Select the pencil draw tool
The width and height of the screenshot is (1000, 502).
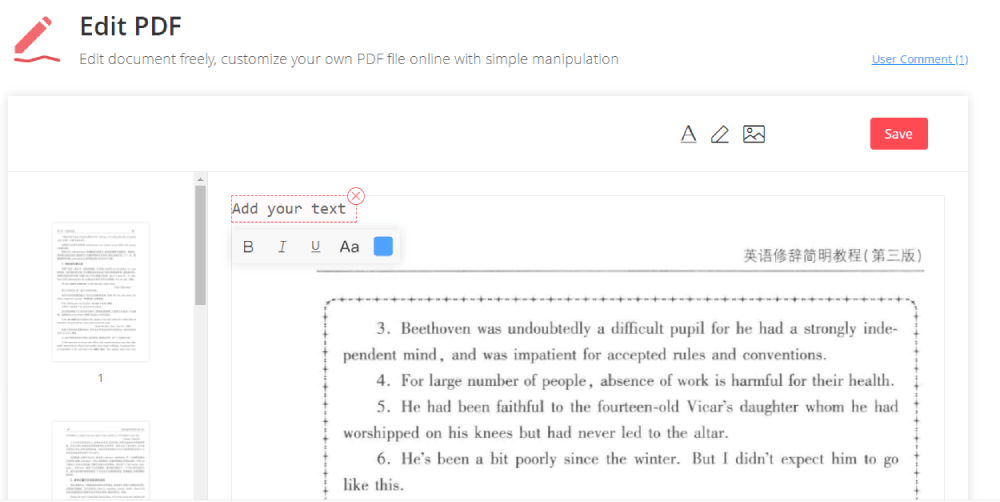click(x=720, y=134)
